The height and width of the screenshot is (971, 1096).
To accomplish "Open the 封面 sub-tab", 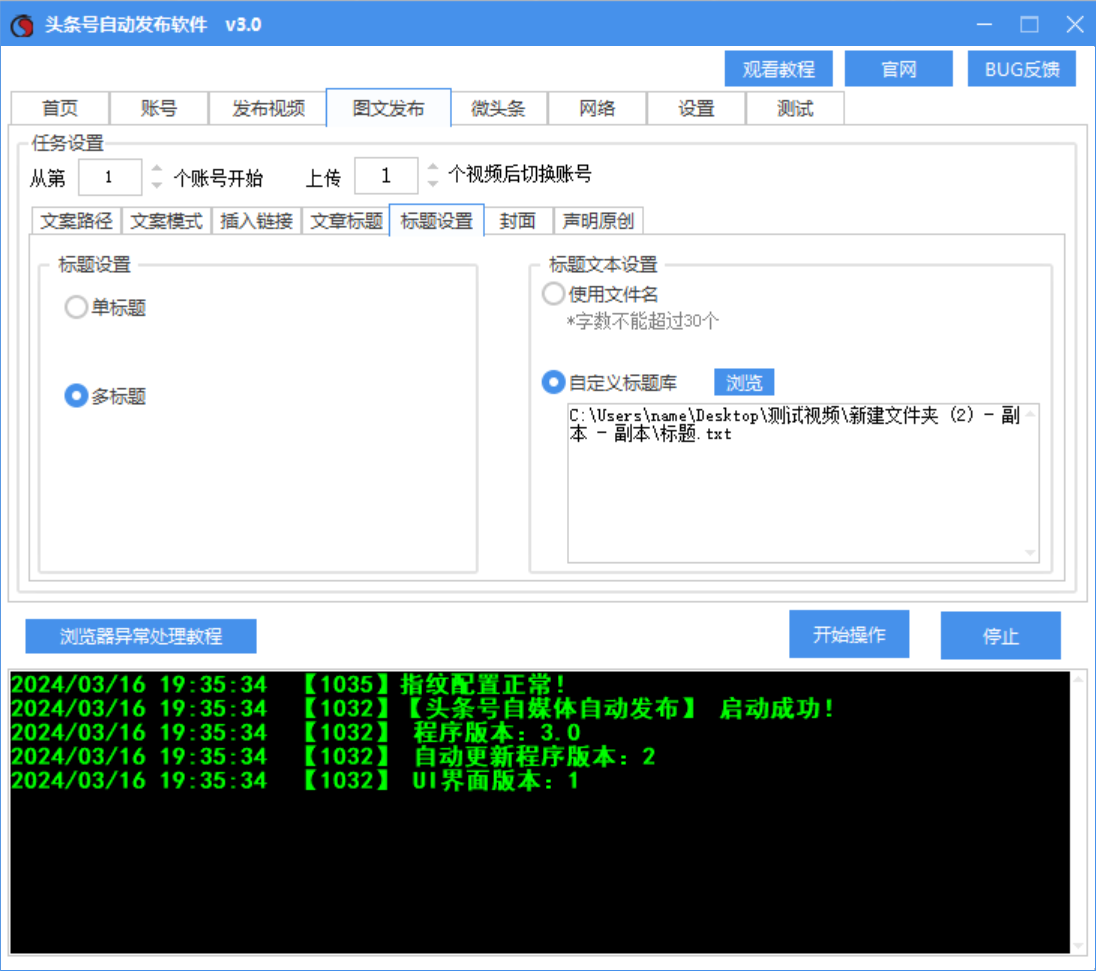I will 518,221.
